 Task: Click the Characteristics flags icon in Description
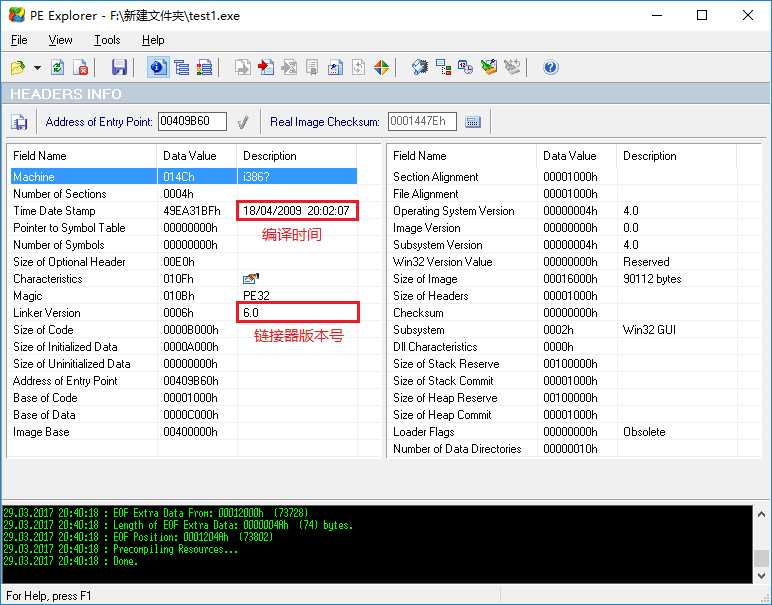coord(251,279)
